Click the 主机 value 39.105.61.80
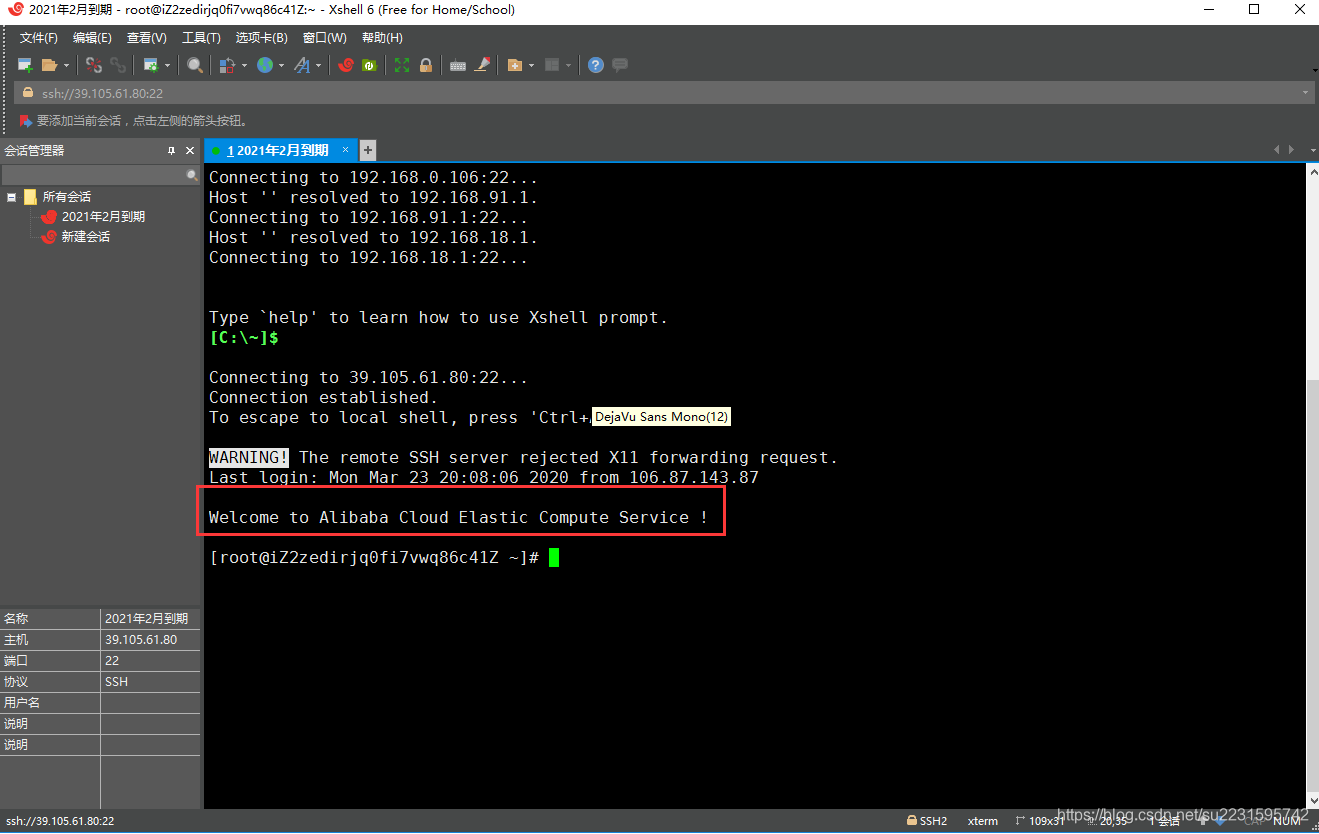The width and height of the screenshot is (1319, 834). (x=150, y=640)
